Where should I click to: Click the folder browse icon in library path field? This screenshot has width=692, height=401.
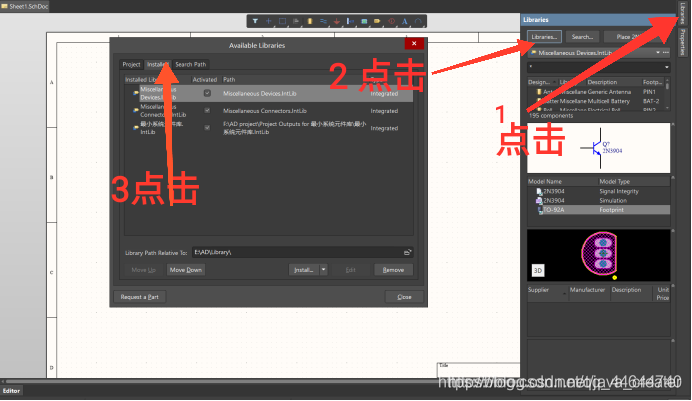click(x=407, y=252)
